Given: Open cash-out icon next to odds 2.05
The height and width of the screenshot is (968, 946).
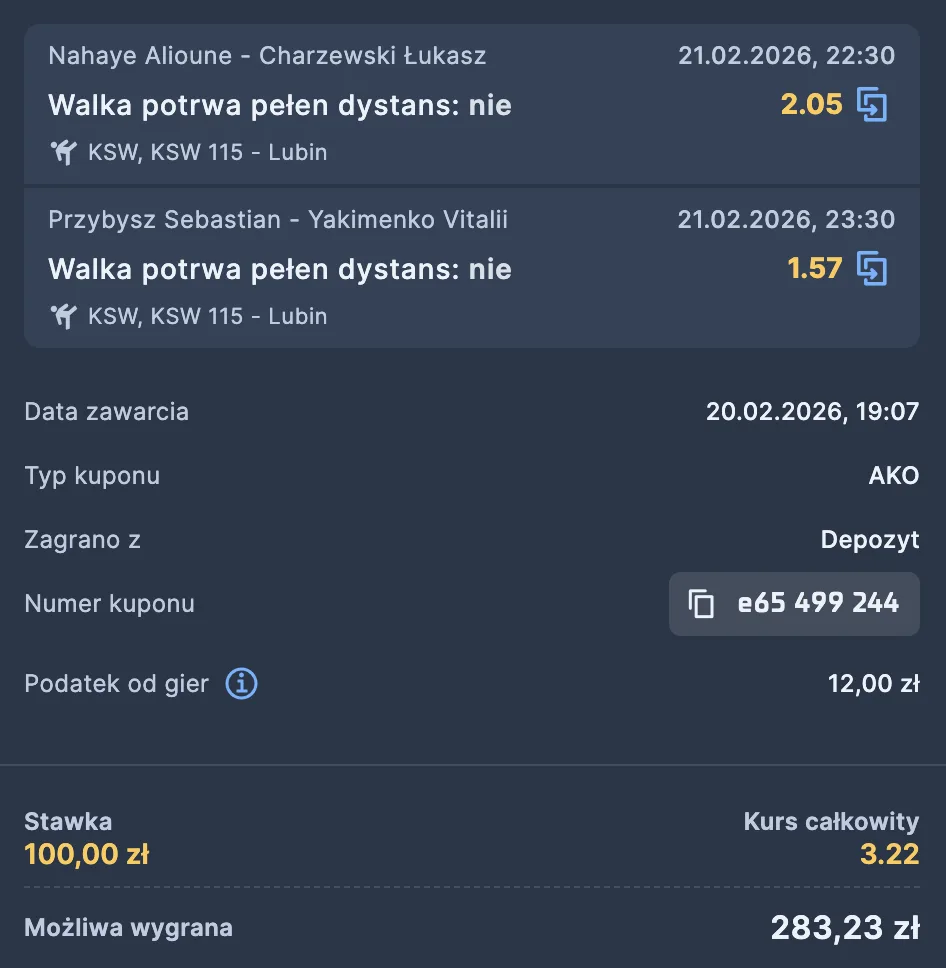Looking at the screenshot, I should coord(872,104).
